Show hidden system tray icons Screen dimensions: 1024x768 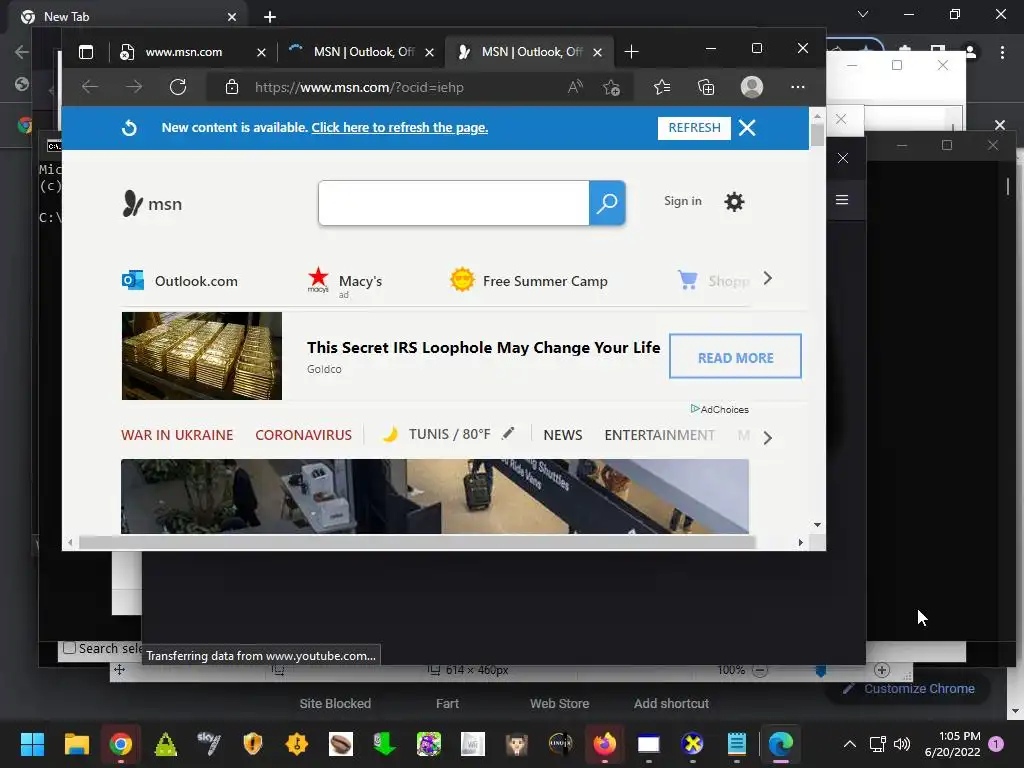click(x=850, y=744)
